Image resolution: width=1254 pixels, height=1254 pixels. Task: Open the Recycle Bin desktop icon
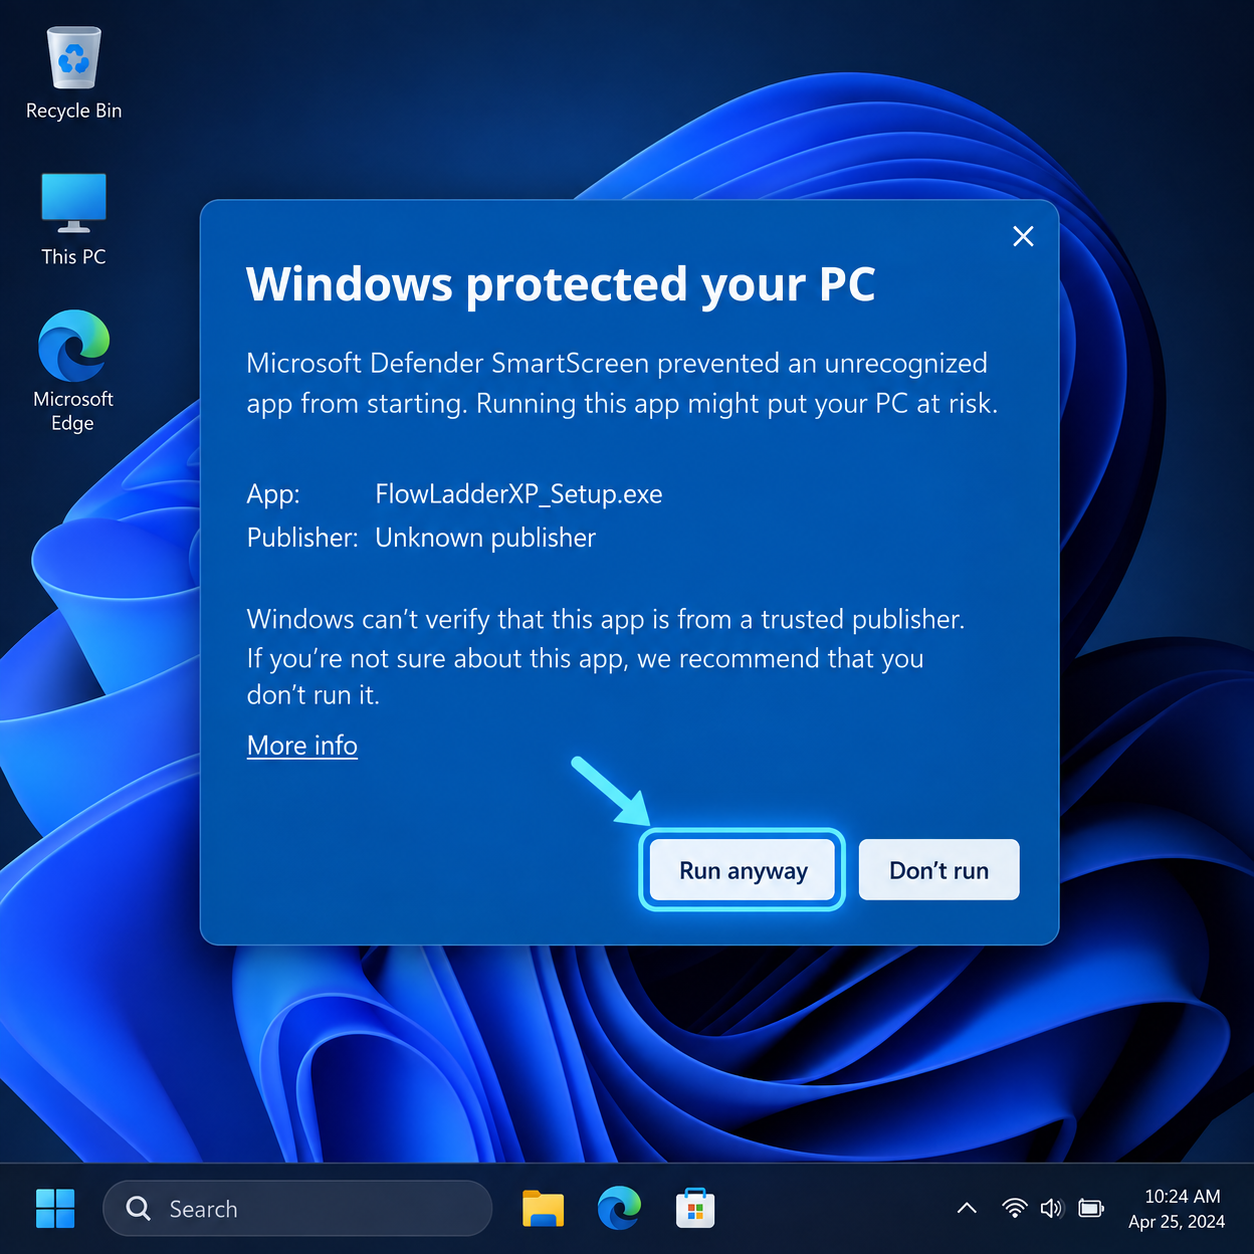[74, 74]
